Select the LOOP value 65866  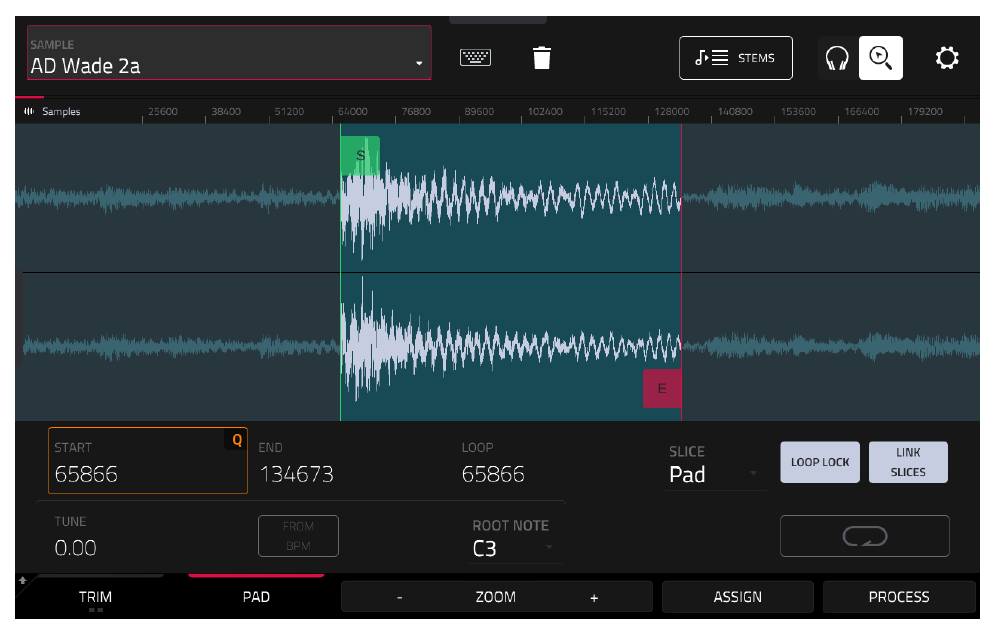coord(493,474)
